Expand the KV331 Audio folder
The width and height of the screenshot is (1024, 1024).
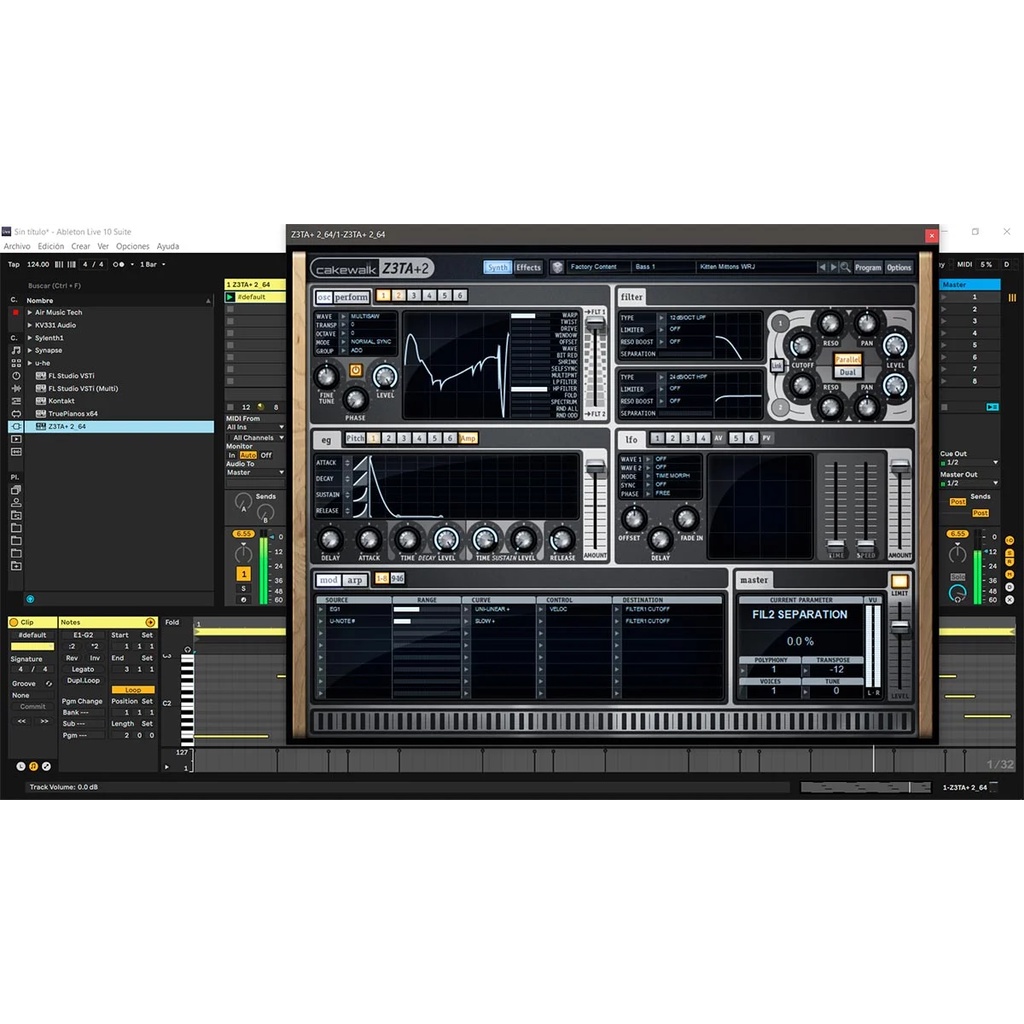pyautogui.click(x=29, y=325)
